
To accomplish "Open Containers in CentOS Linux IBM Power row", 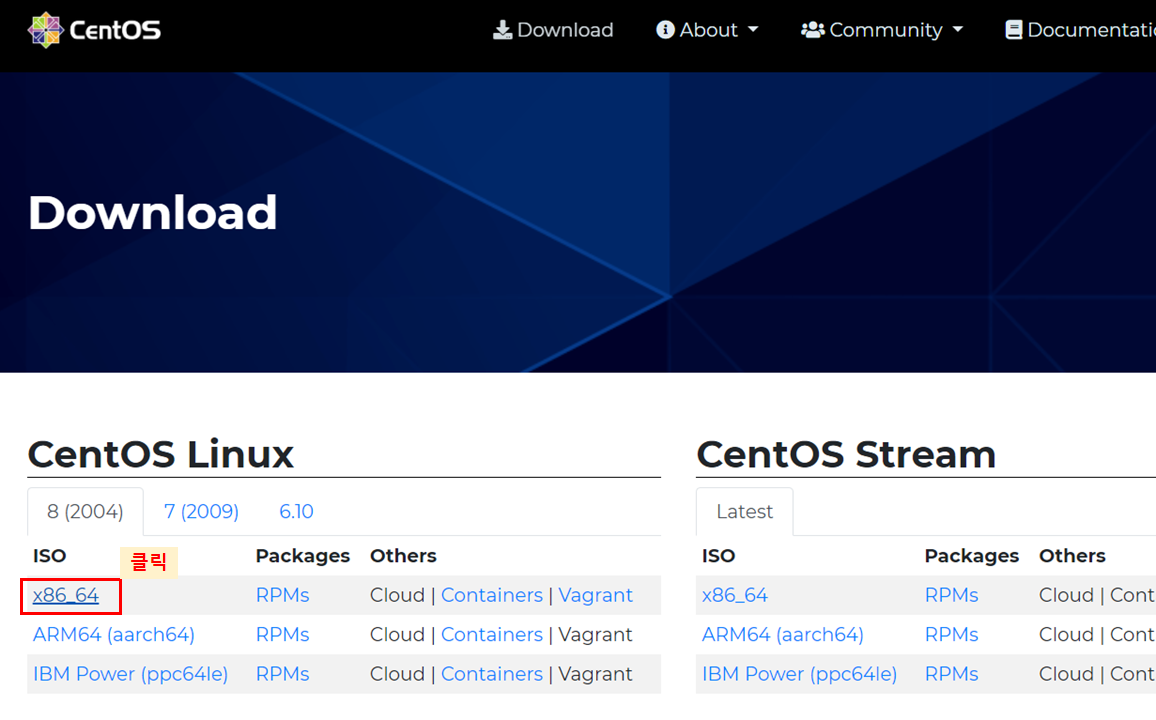I will coord(492,674).
